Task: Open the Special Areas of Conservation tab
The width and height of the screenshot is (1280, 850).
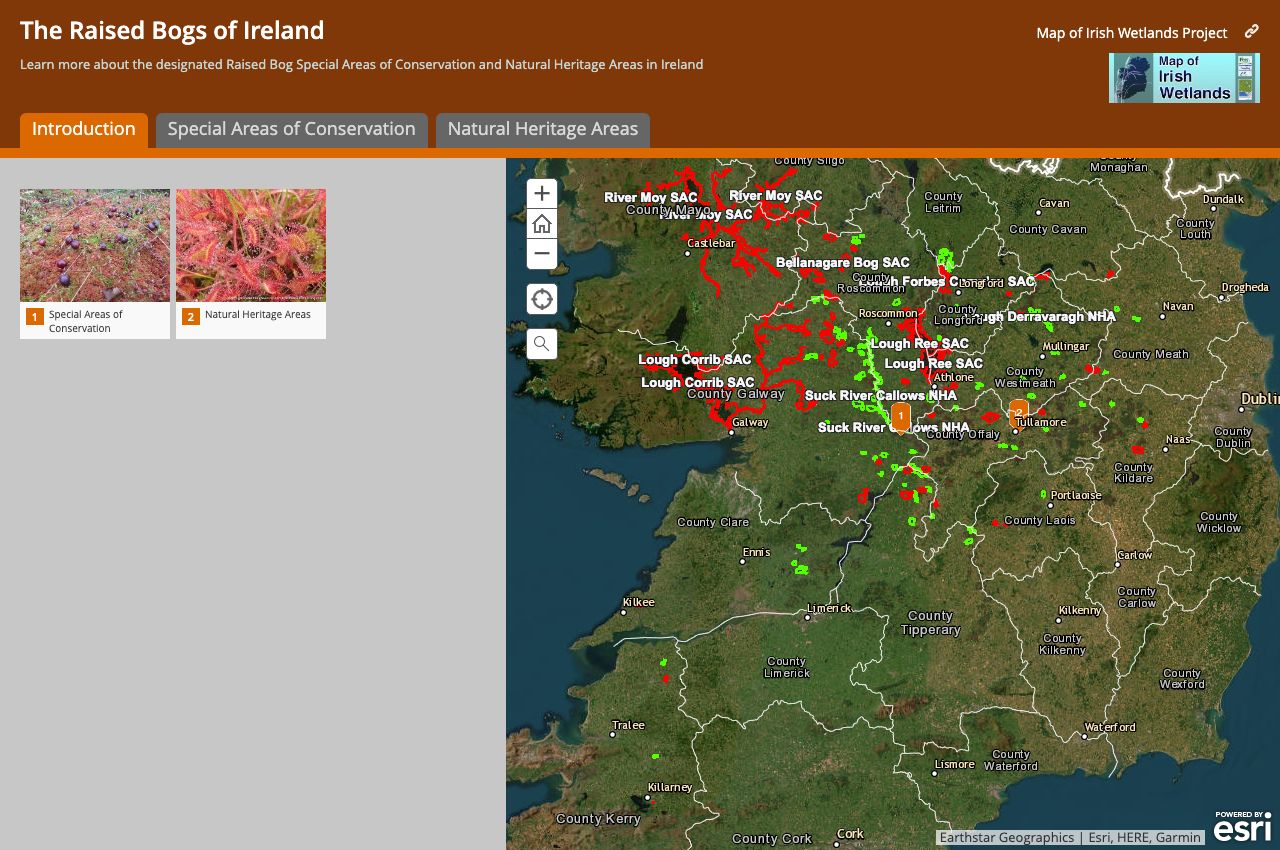Action: (292, 130)
